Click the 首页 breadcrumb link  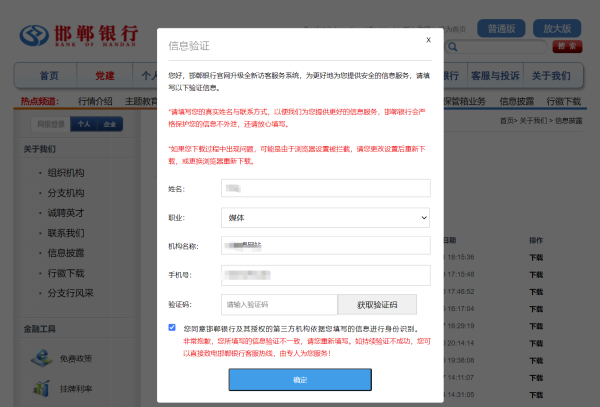506,121
